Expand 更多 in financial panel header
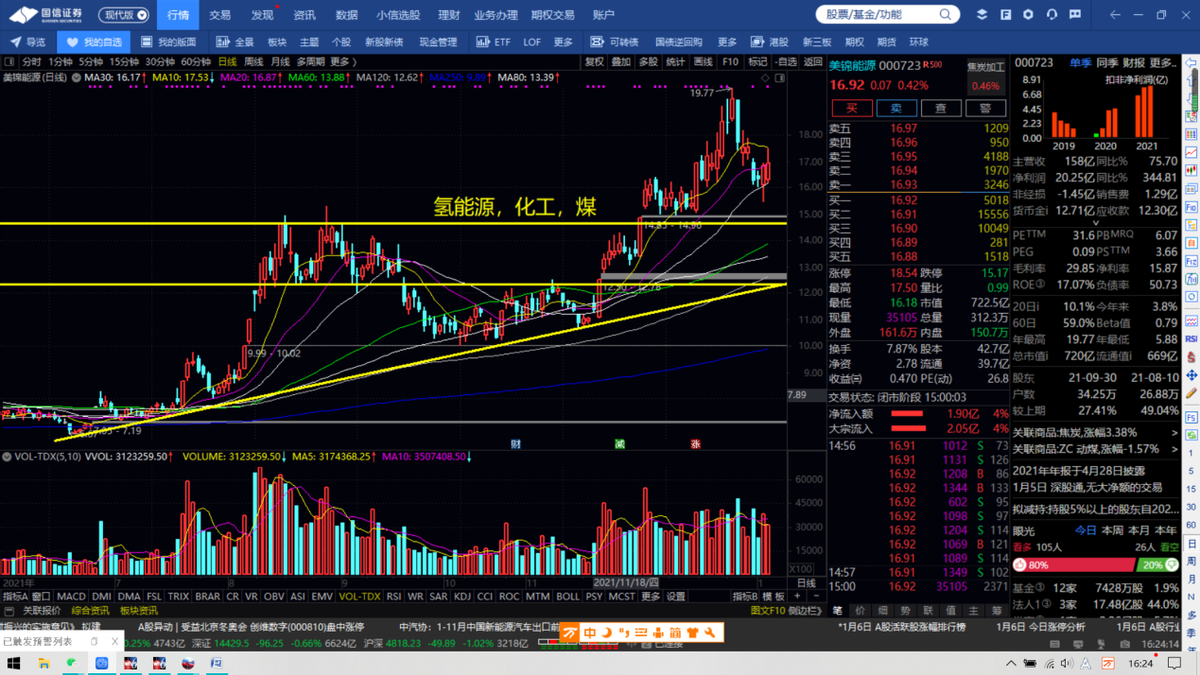The width and height of the screenshot is (1200, 675). point(1165,62)
